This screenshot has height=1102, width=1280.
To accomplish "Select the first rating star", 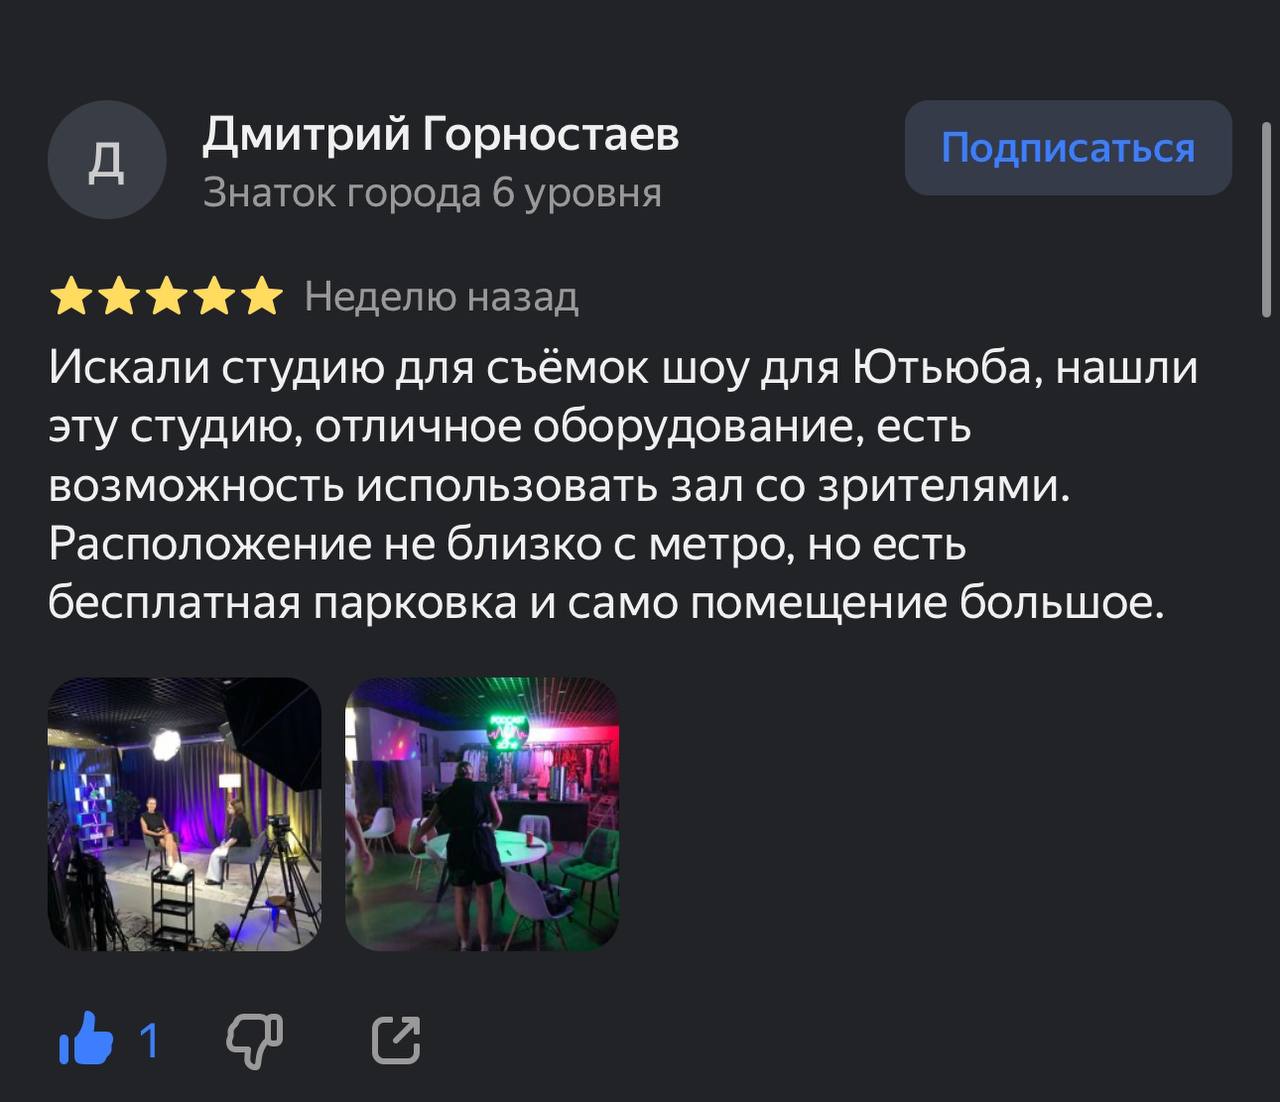I will pyautogui.click(x=70, y=297).
